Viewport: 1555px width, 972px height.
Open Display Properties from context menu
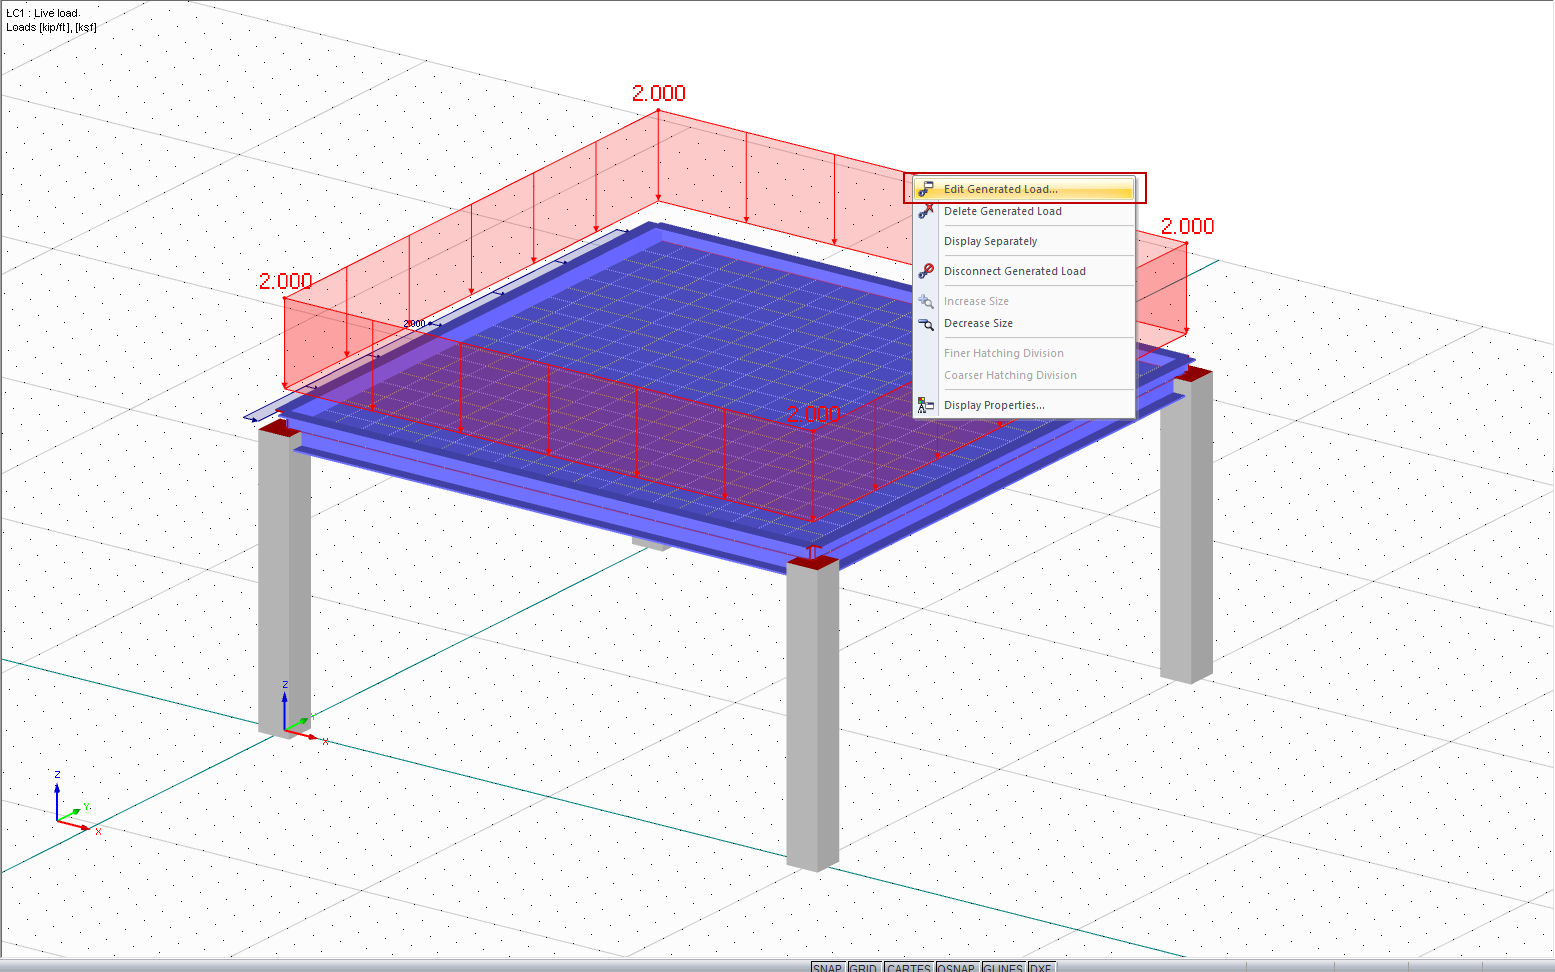pos(1025,405)
